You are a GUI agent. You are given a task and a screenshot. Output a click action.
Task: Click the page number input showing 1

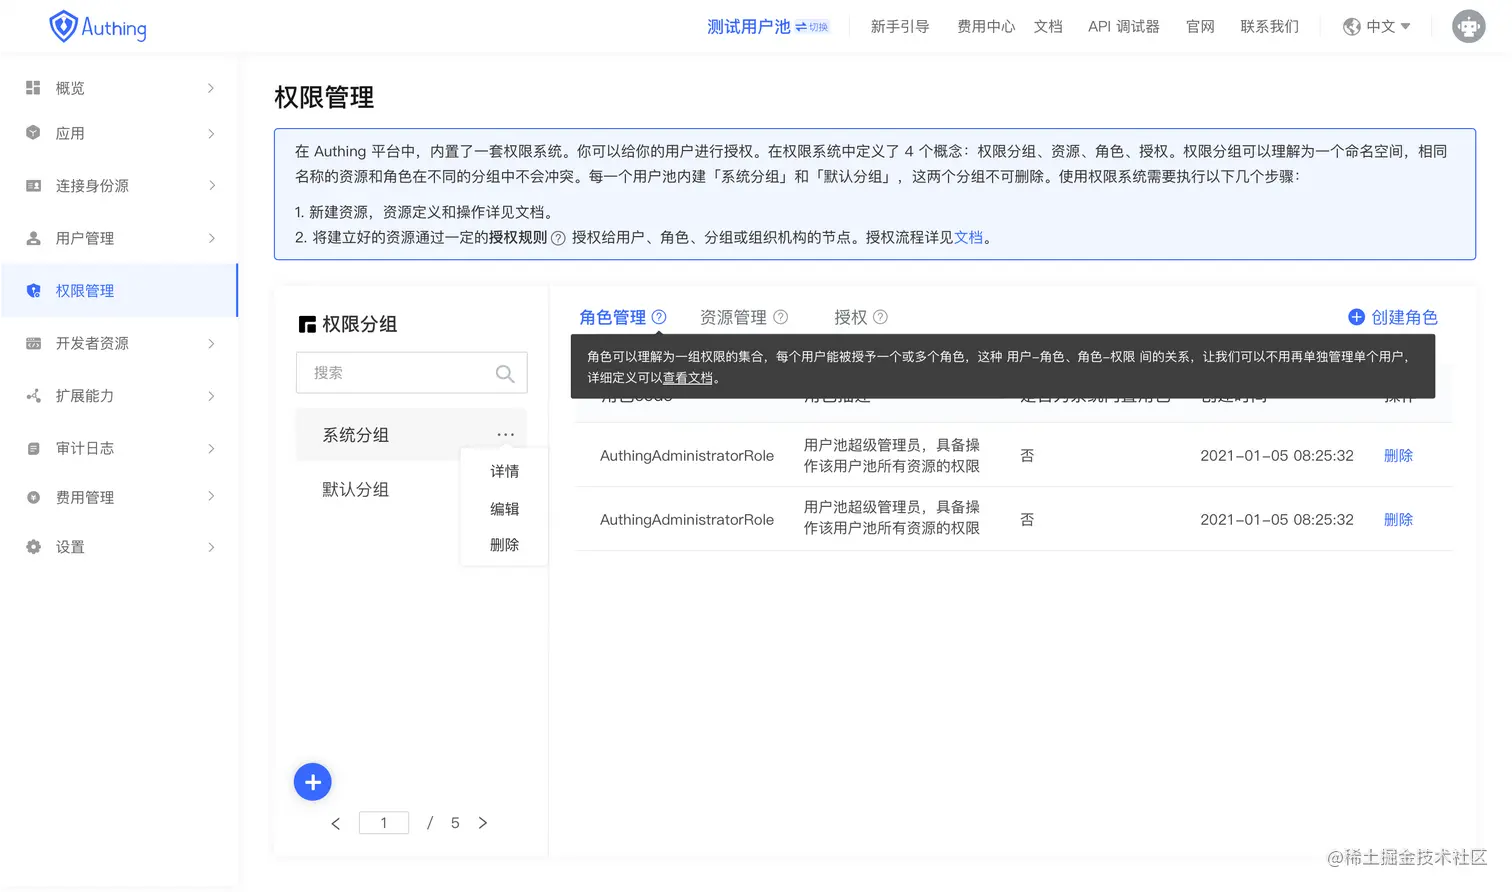coord(384,823)
